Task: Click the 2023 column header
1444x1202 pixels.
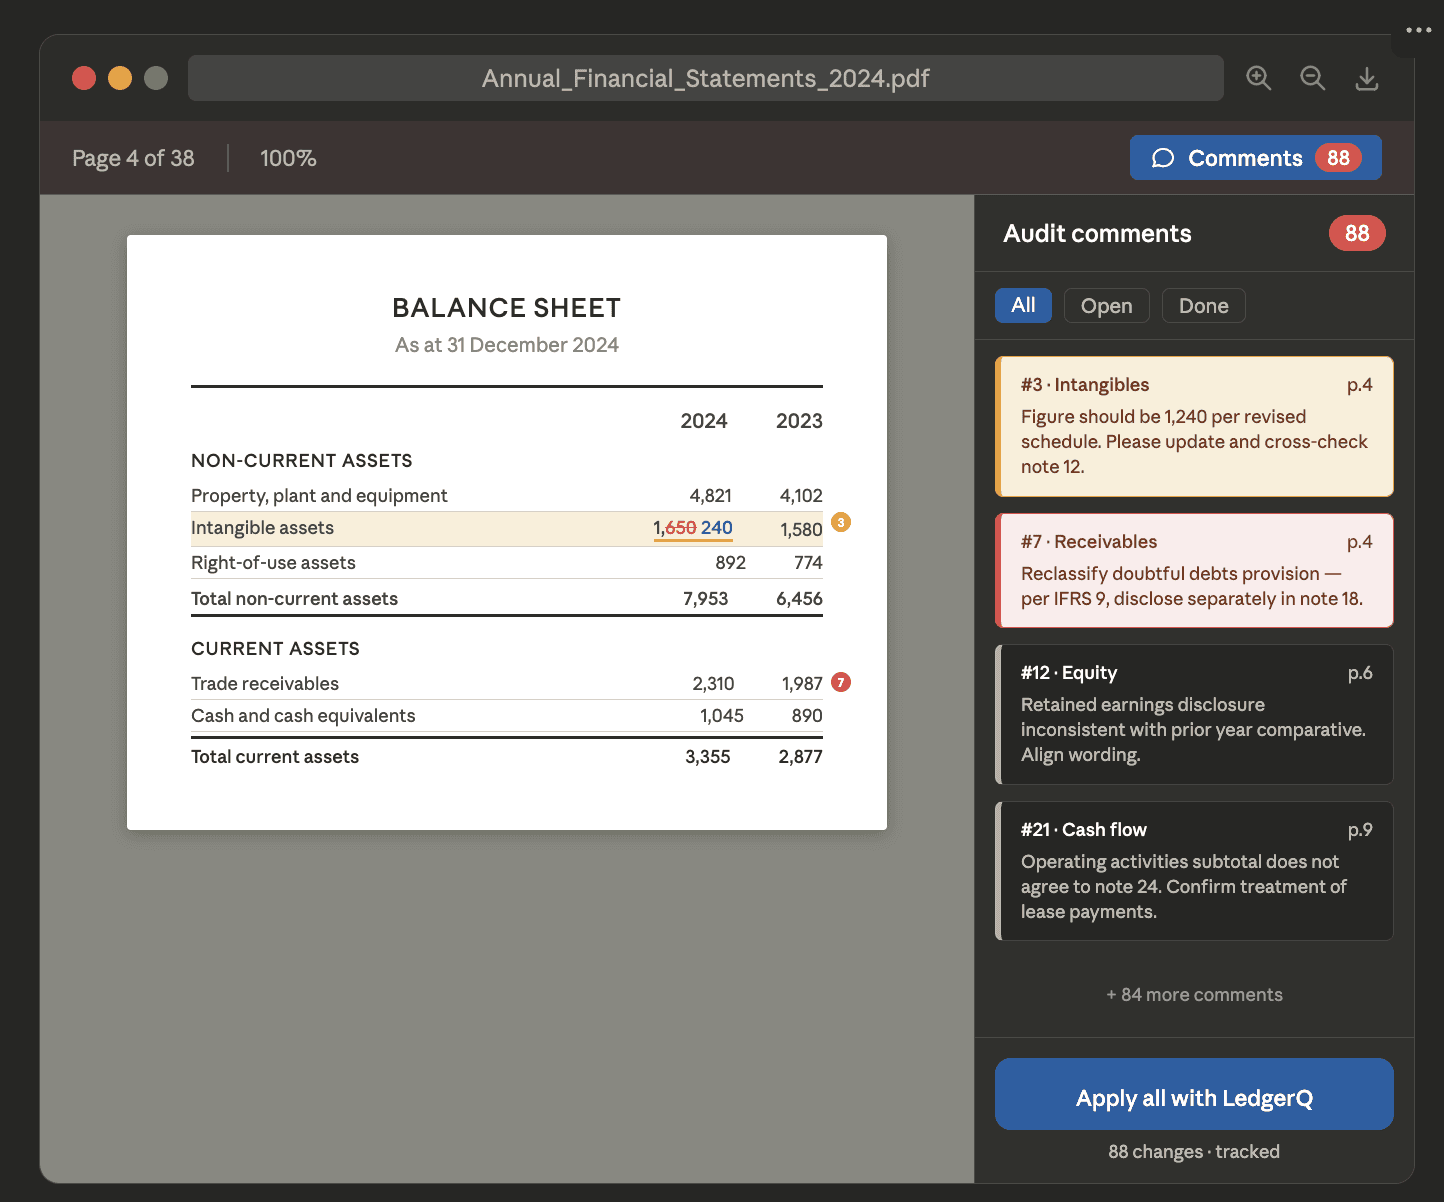Action: [x=799, y=421]
